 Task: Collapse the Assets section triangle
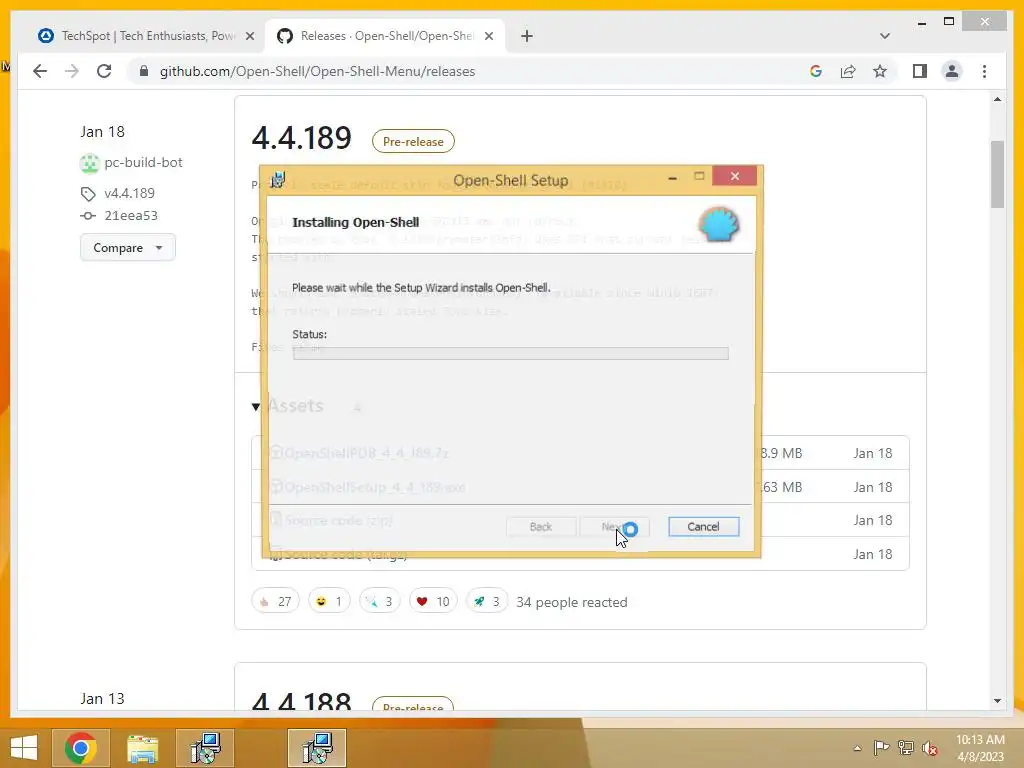click(x=256, y=407)
